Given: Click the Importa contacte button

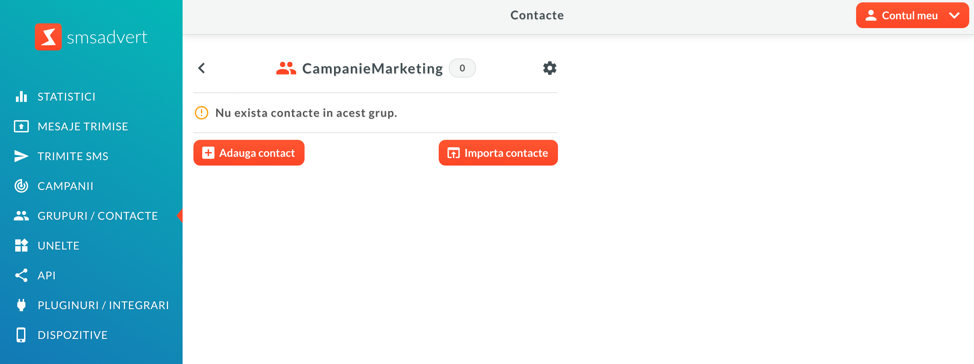Looking at the screenshot, I should [498, 153].
